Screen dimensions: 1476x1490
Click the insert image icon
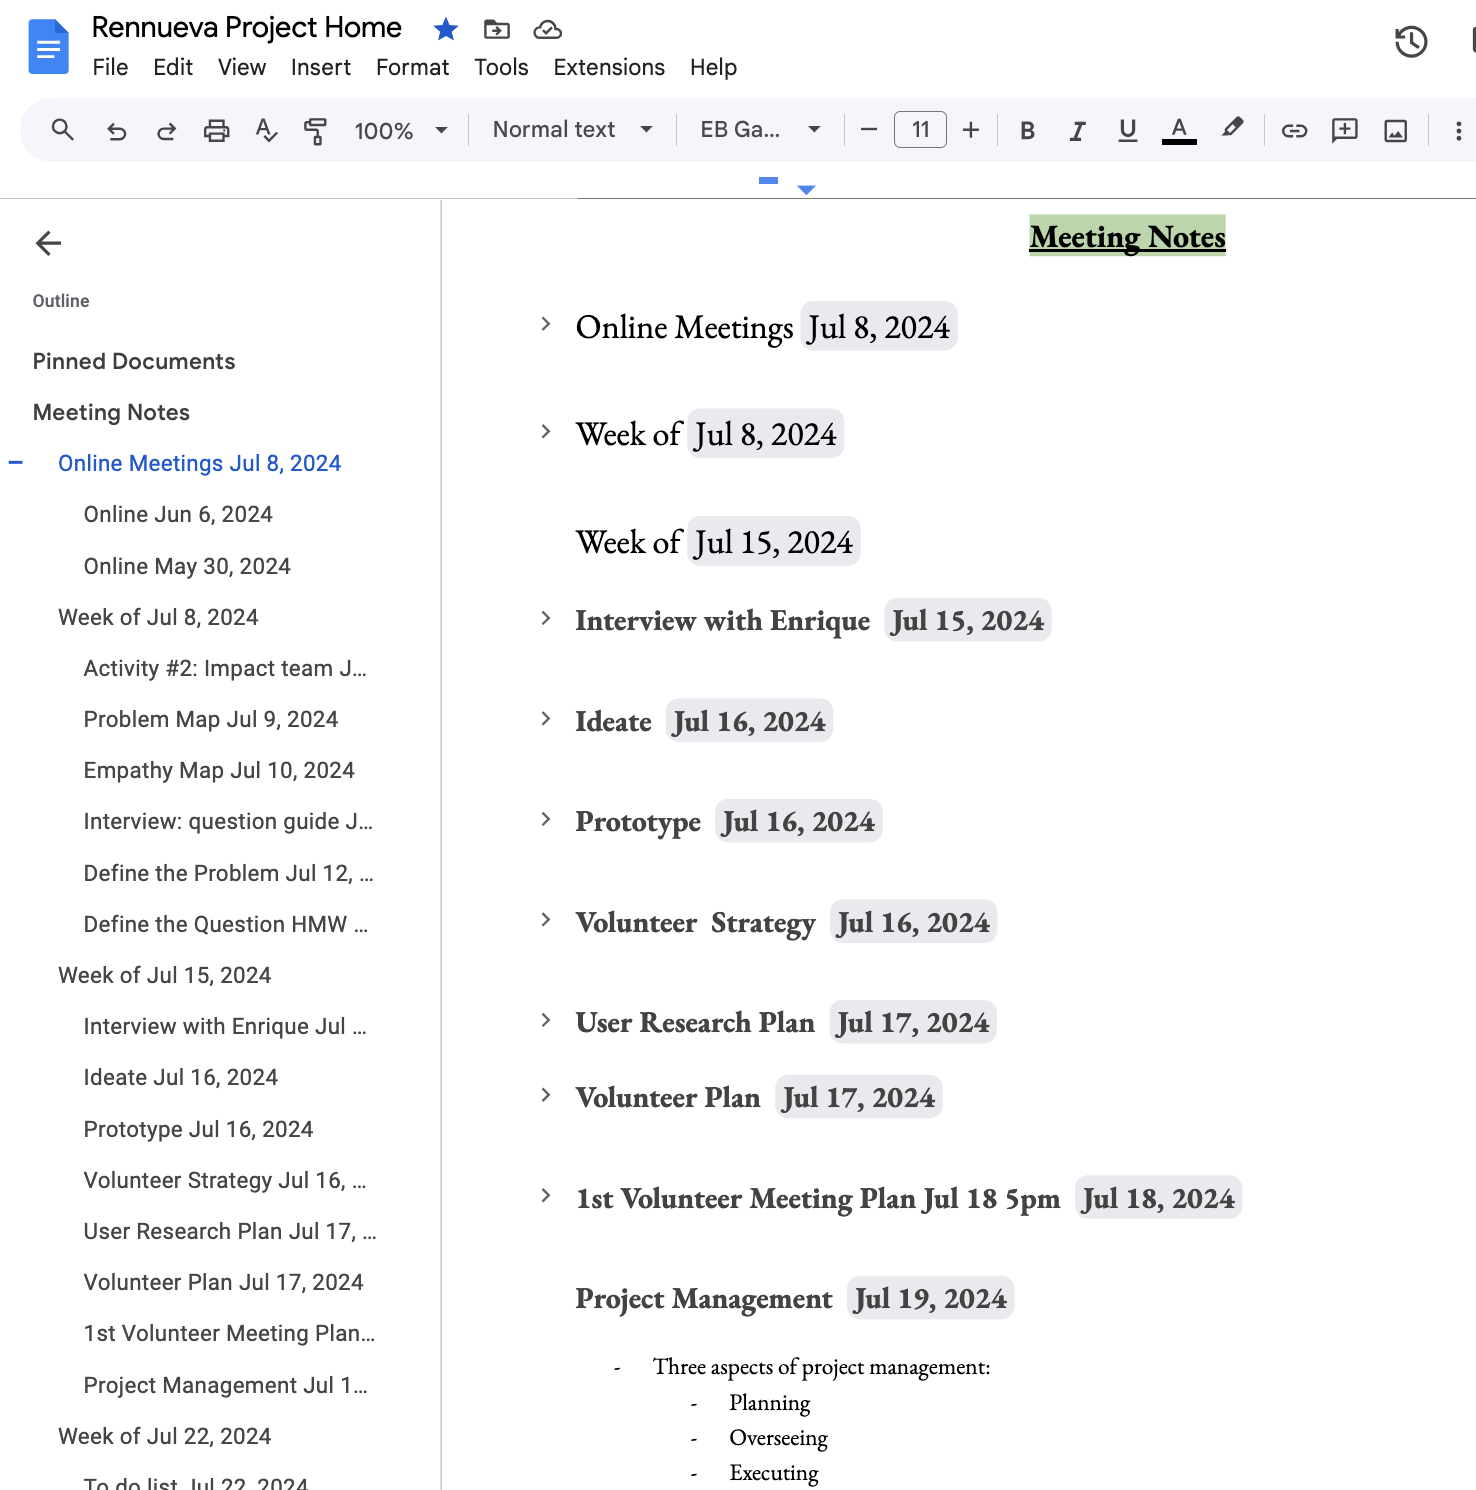[1395, 131]
